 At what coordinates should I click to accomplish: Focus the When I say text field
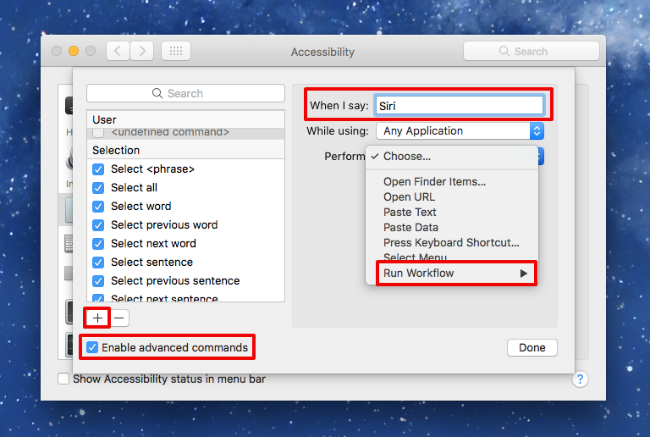click(x=459, y=106)
